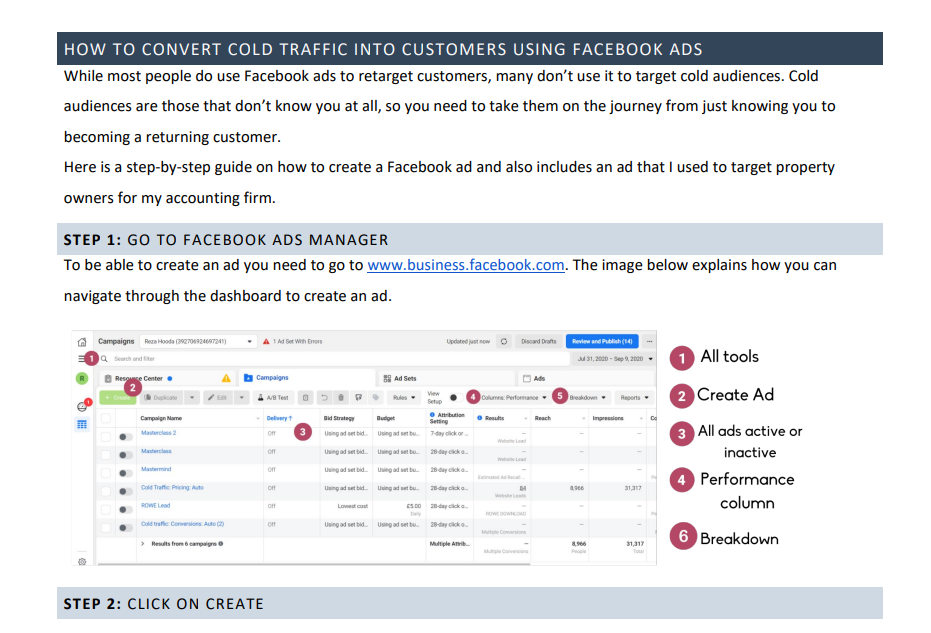Click info icon on Attribution Setting column
931x633 pixels.
(x=432, y=415)
